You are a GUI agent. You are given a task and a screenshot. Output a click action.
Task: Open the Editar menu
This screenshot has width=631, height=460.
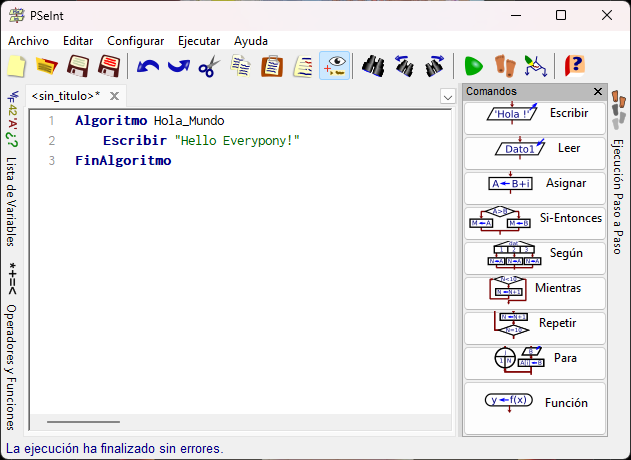click(78, 41)
